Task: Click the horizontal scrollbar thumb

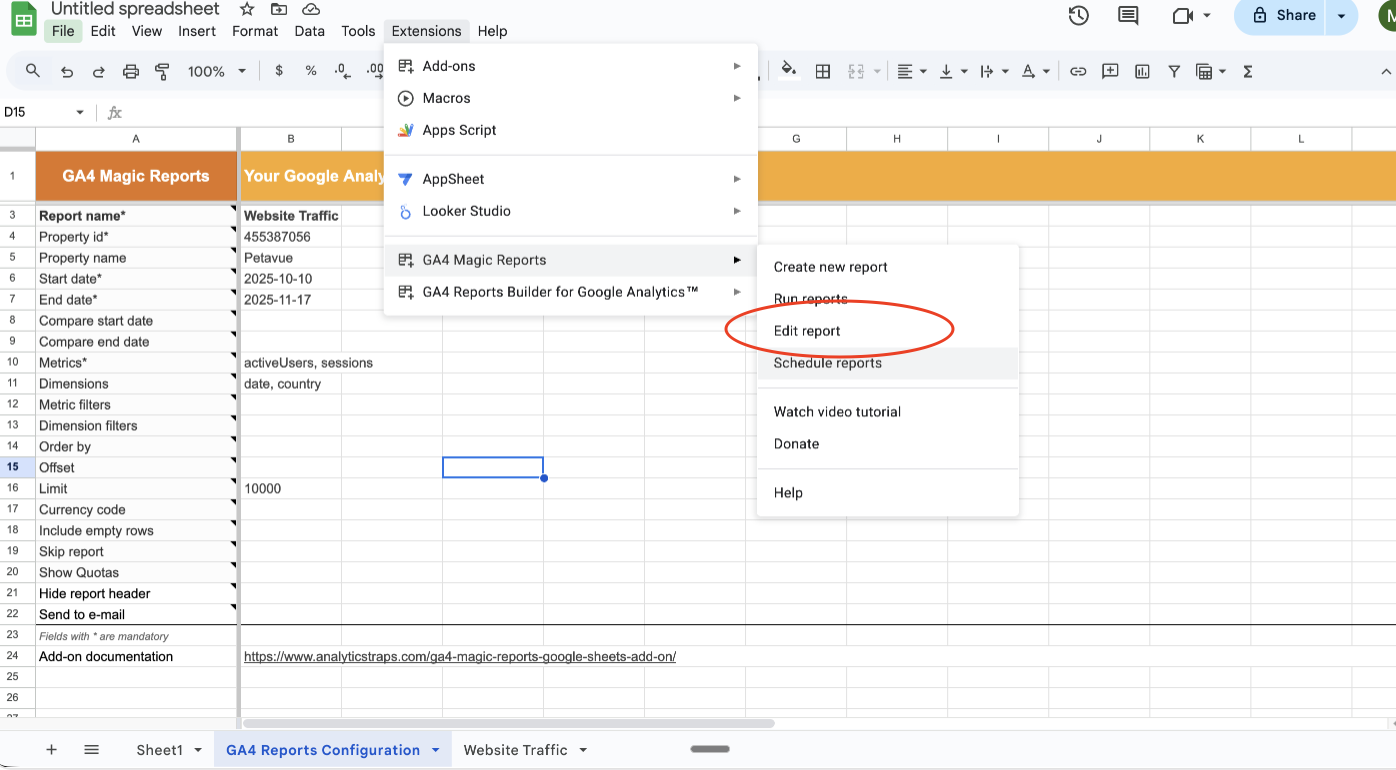Action: (x=509, y=723)
